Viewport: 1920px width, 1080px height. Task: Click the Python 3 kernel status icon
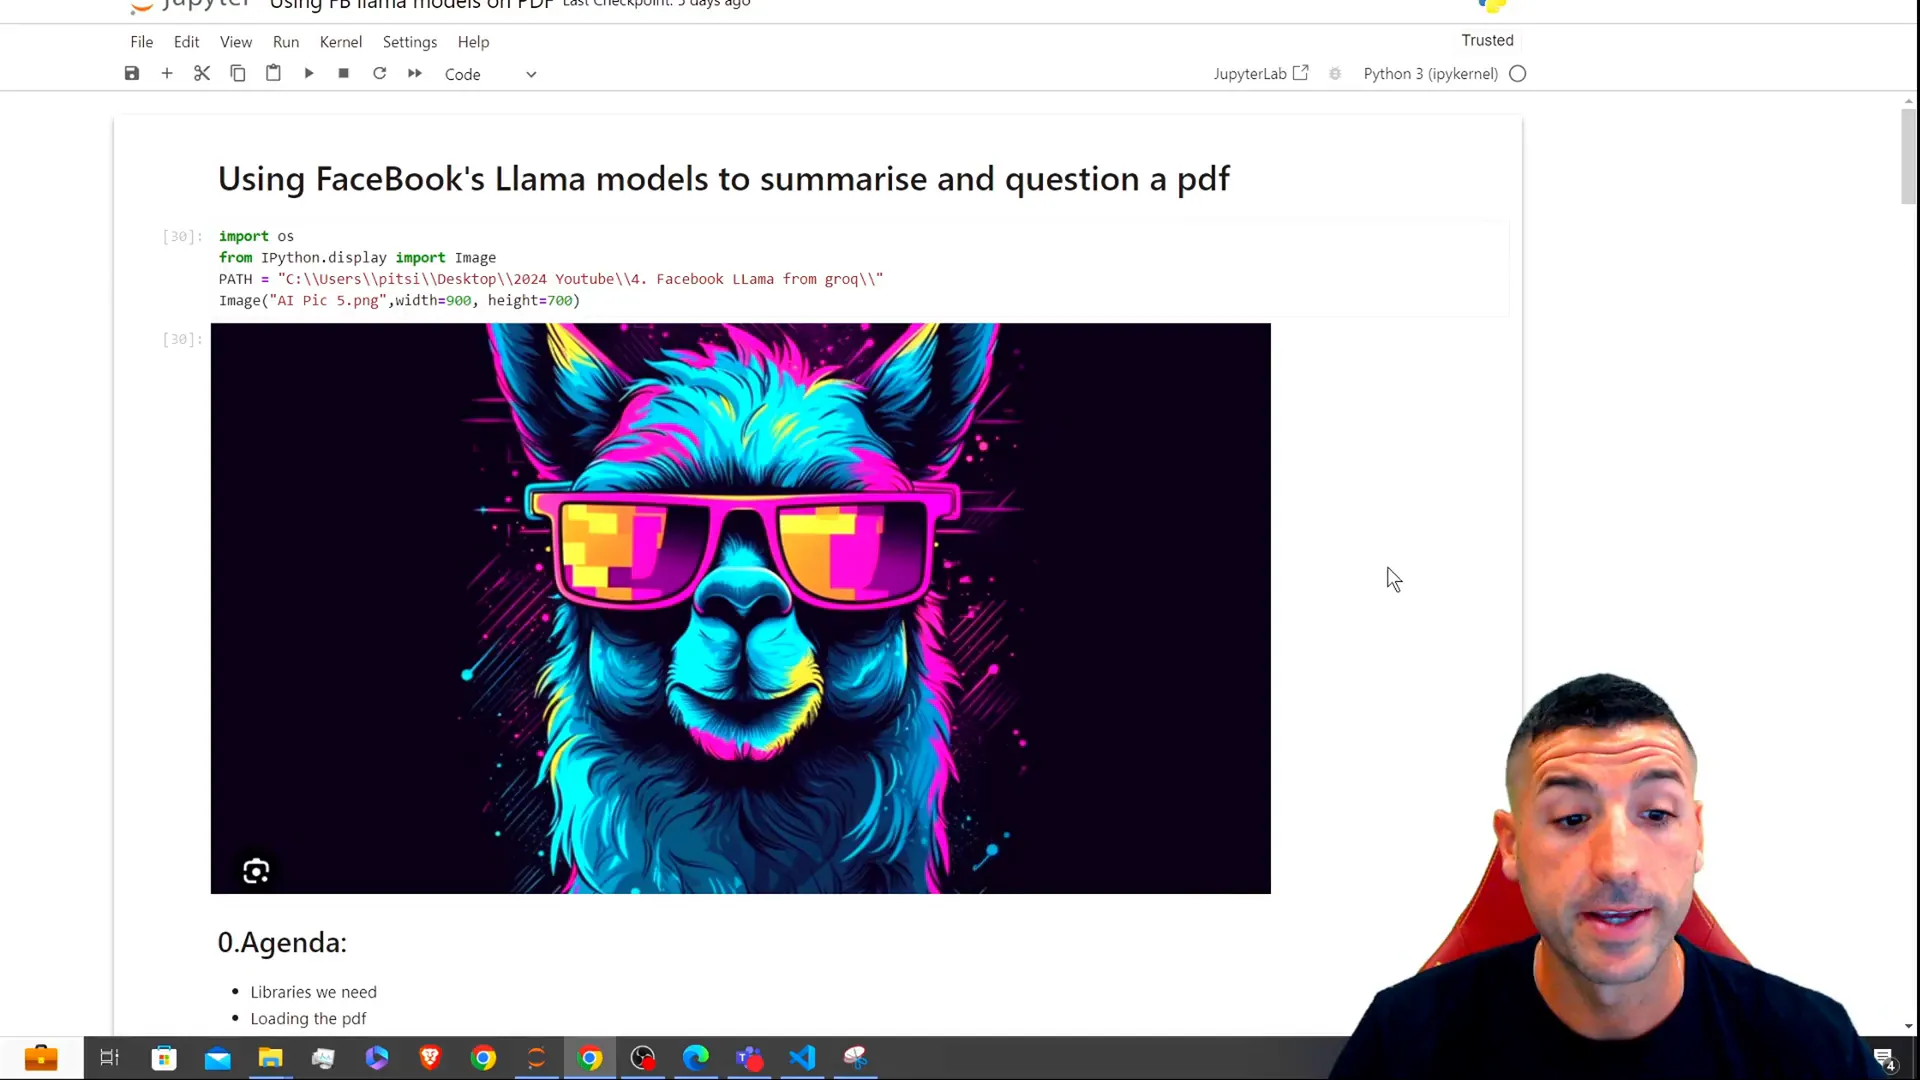[x=1520, y=73]
